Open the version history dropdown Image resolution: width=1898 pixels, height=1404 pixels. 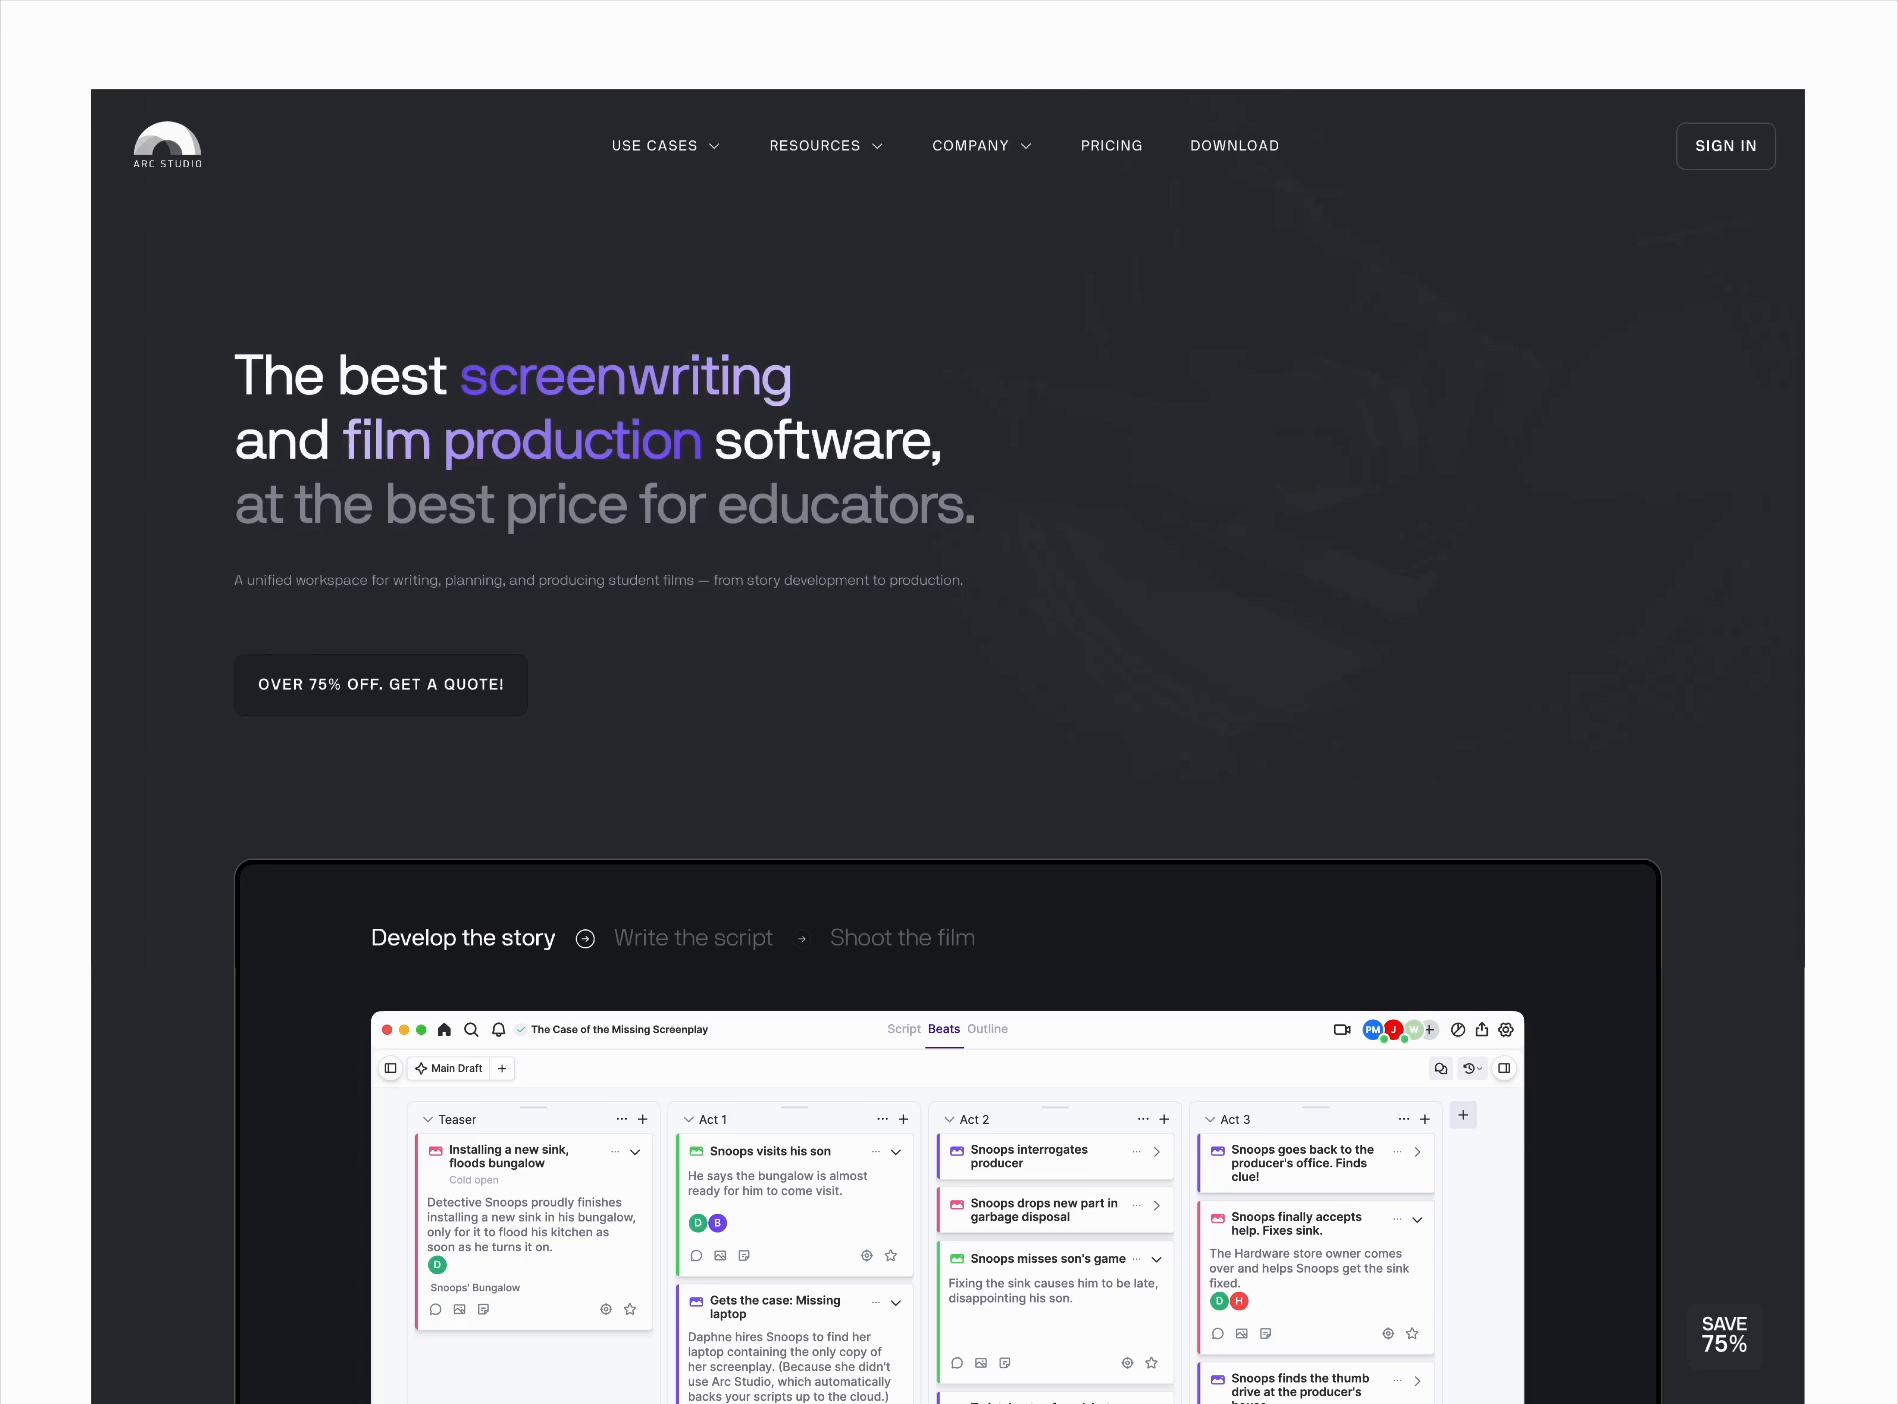[1472, 1068]
